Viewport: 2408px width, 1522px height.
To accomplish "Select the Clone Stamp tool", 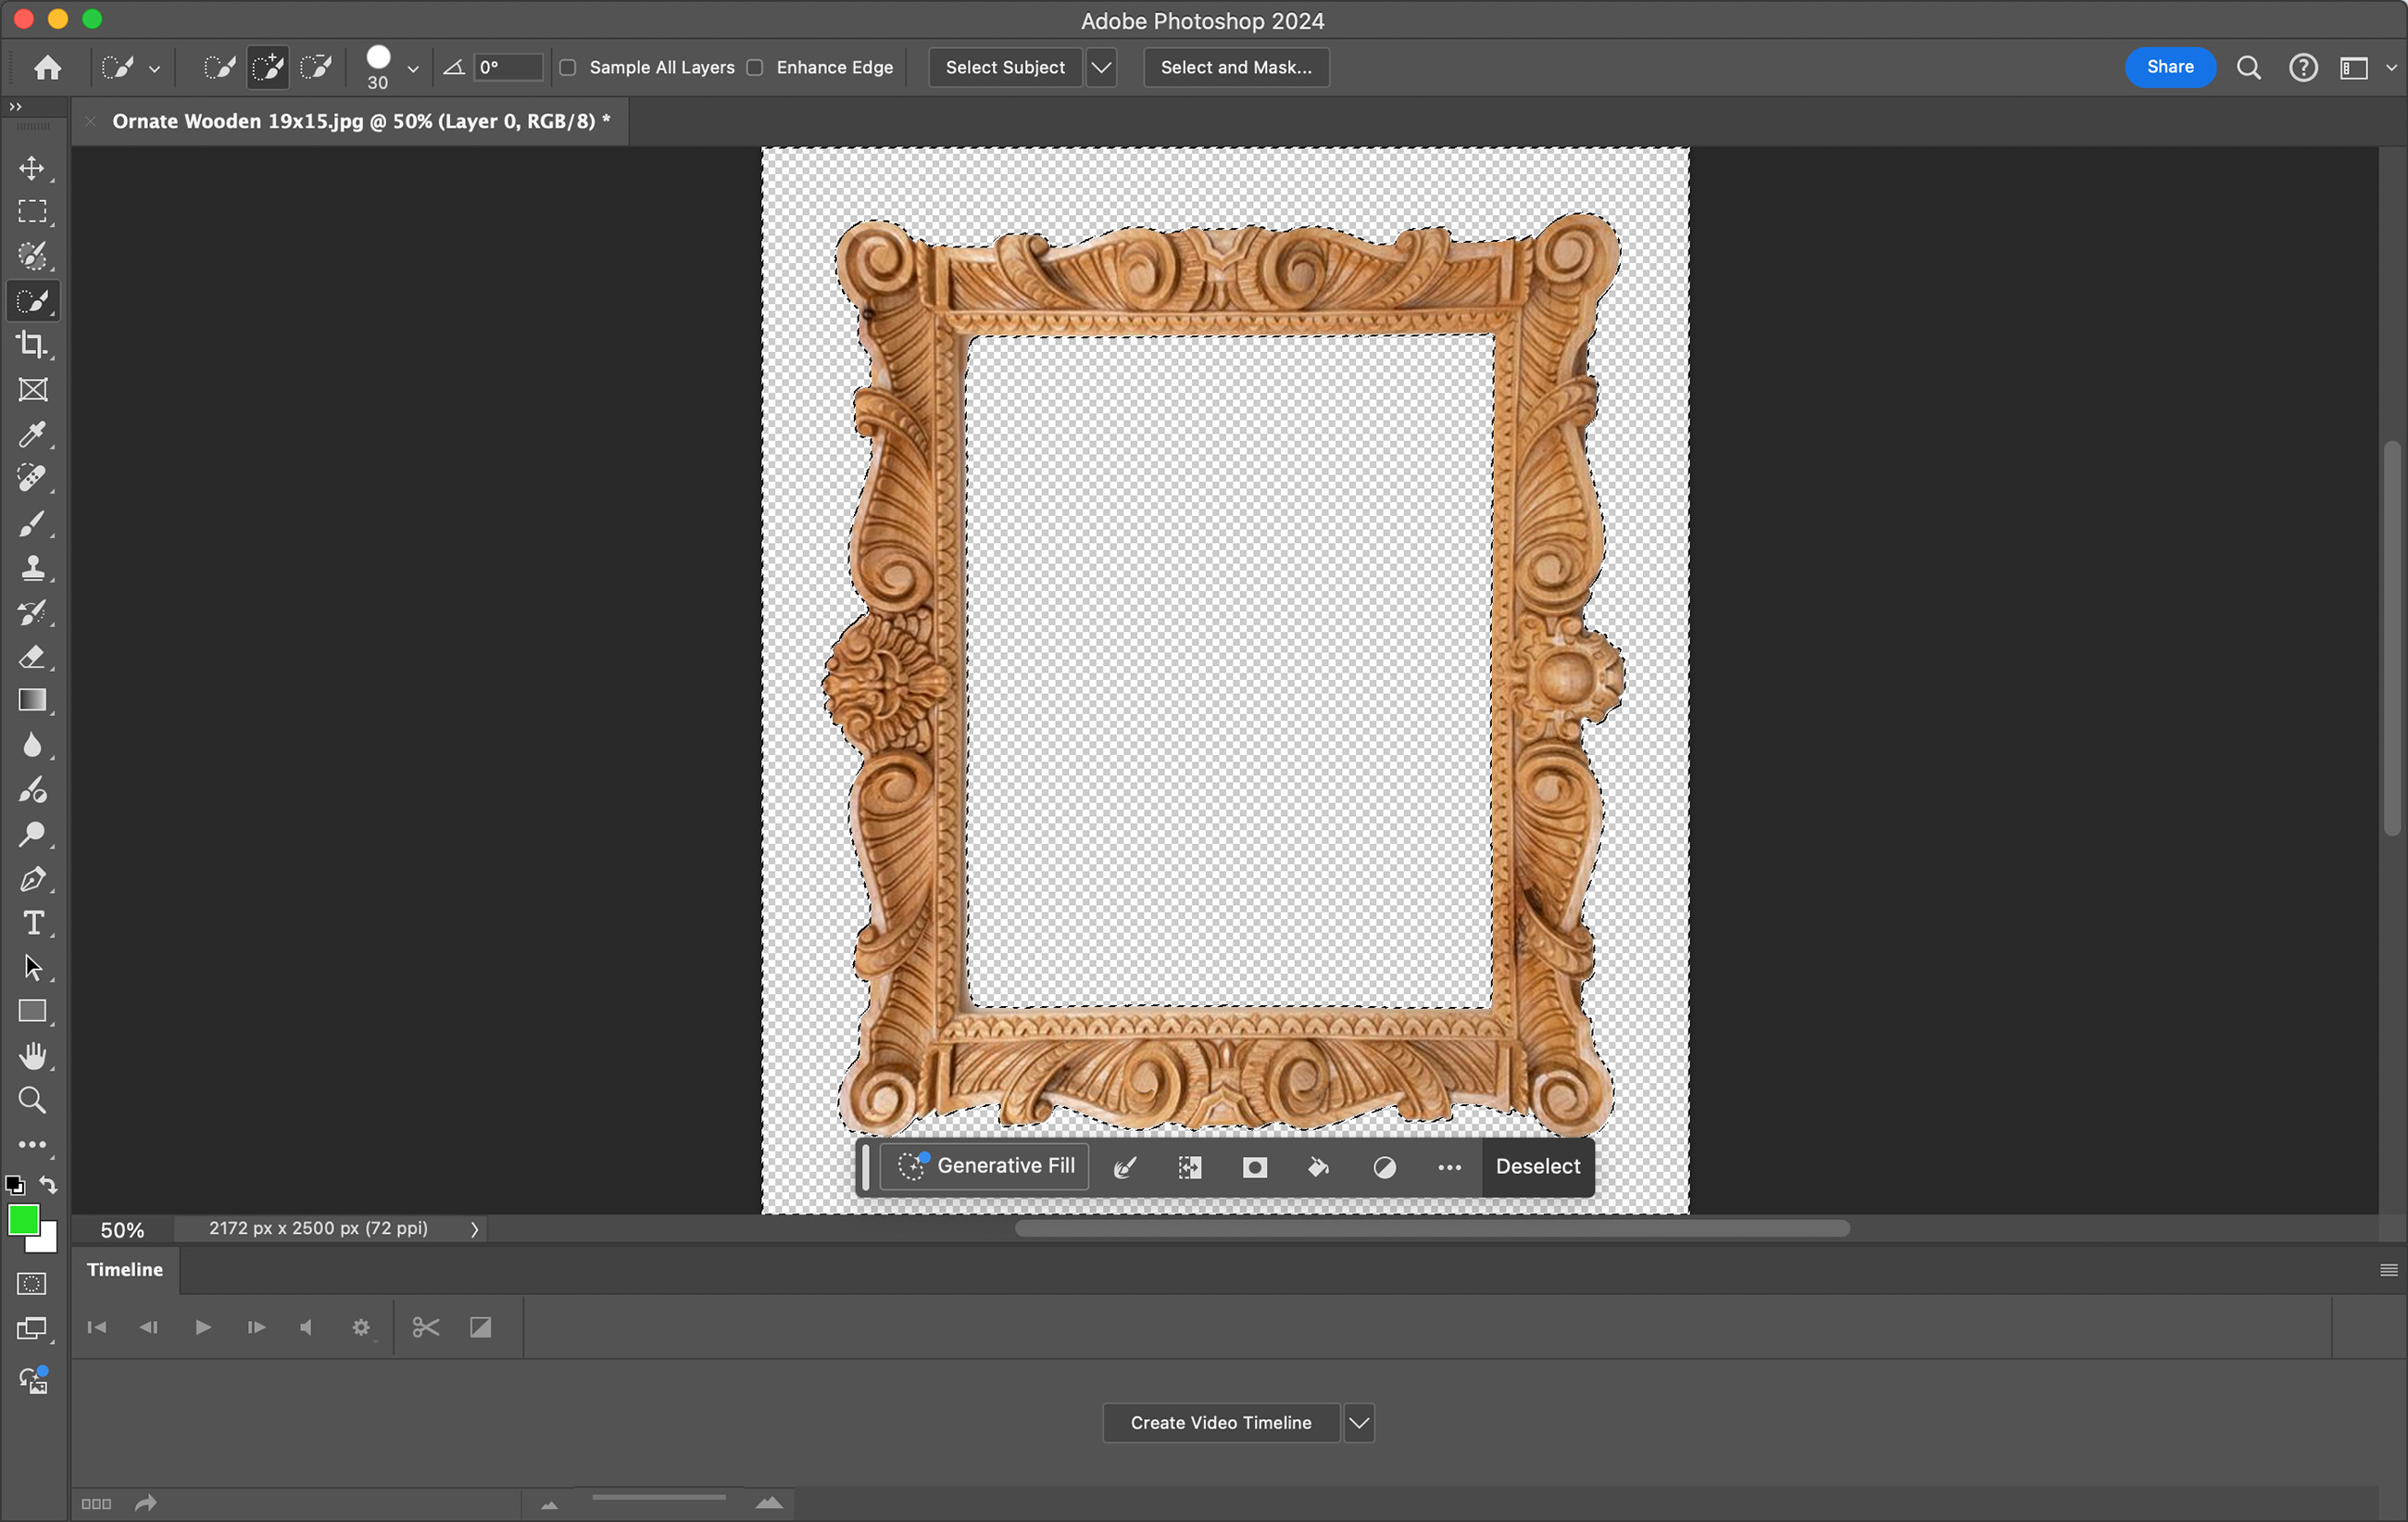I will (32, 567).
